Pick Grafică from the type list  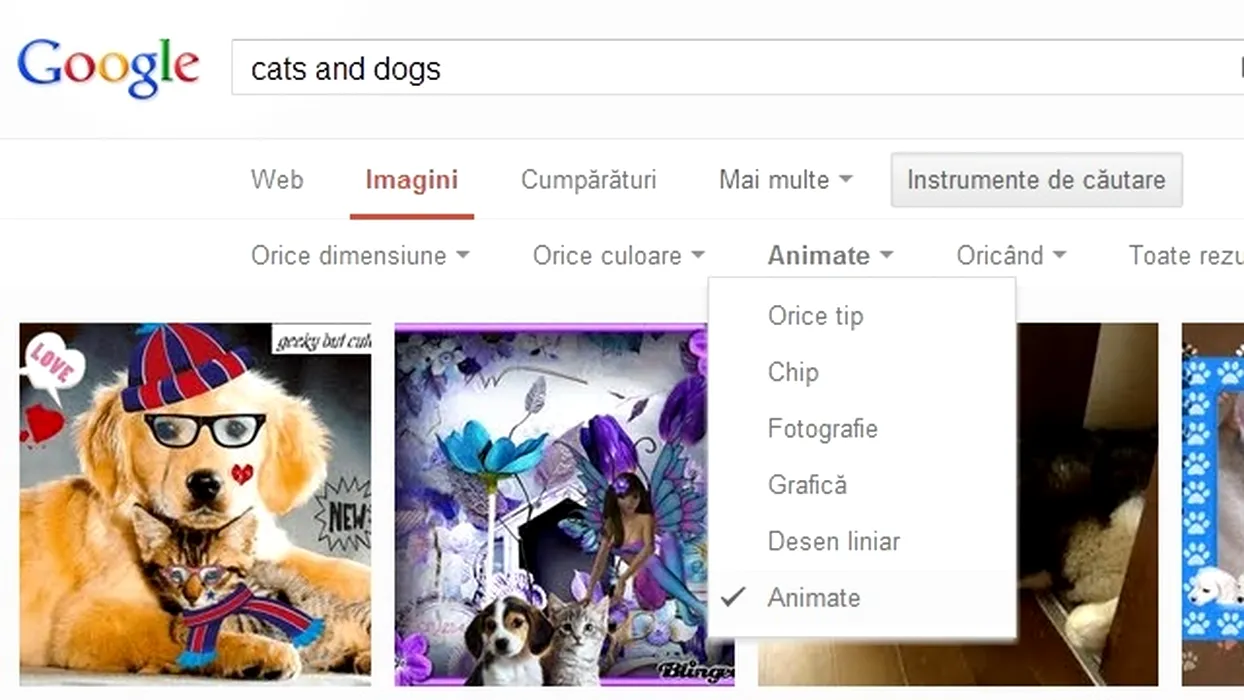point(807,485)
